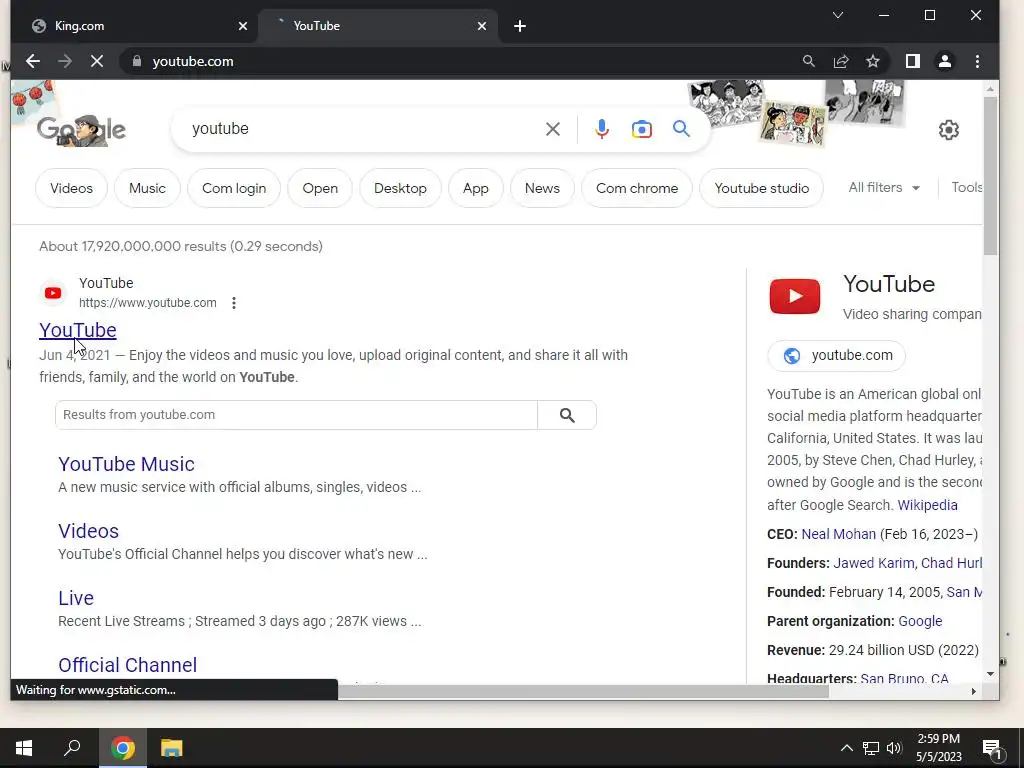Image resolution: width=1024 pixels, height=768 pixels.
Task: Close the YouTube tab
Action: coord(481,26)
